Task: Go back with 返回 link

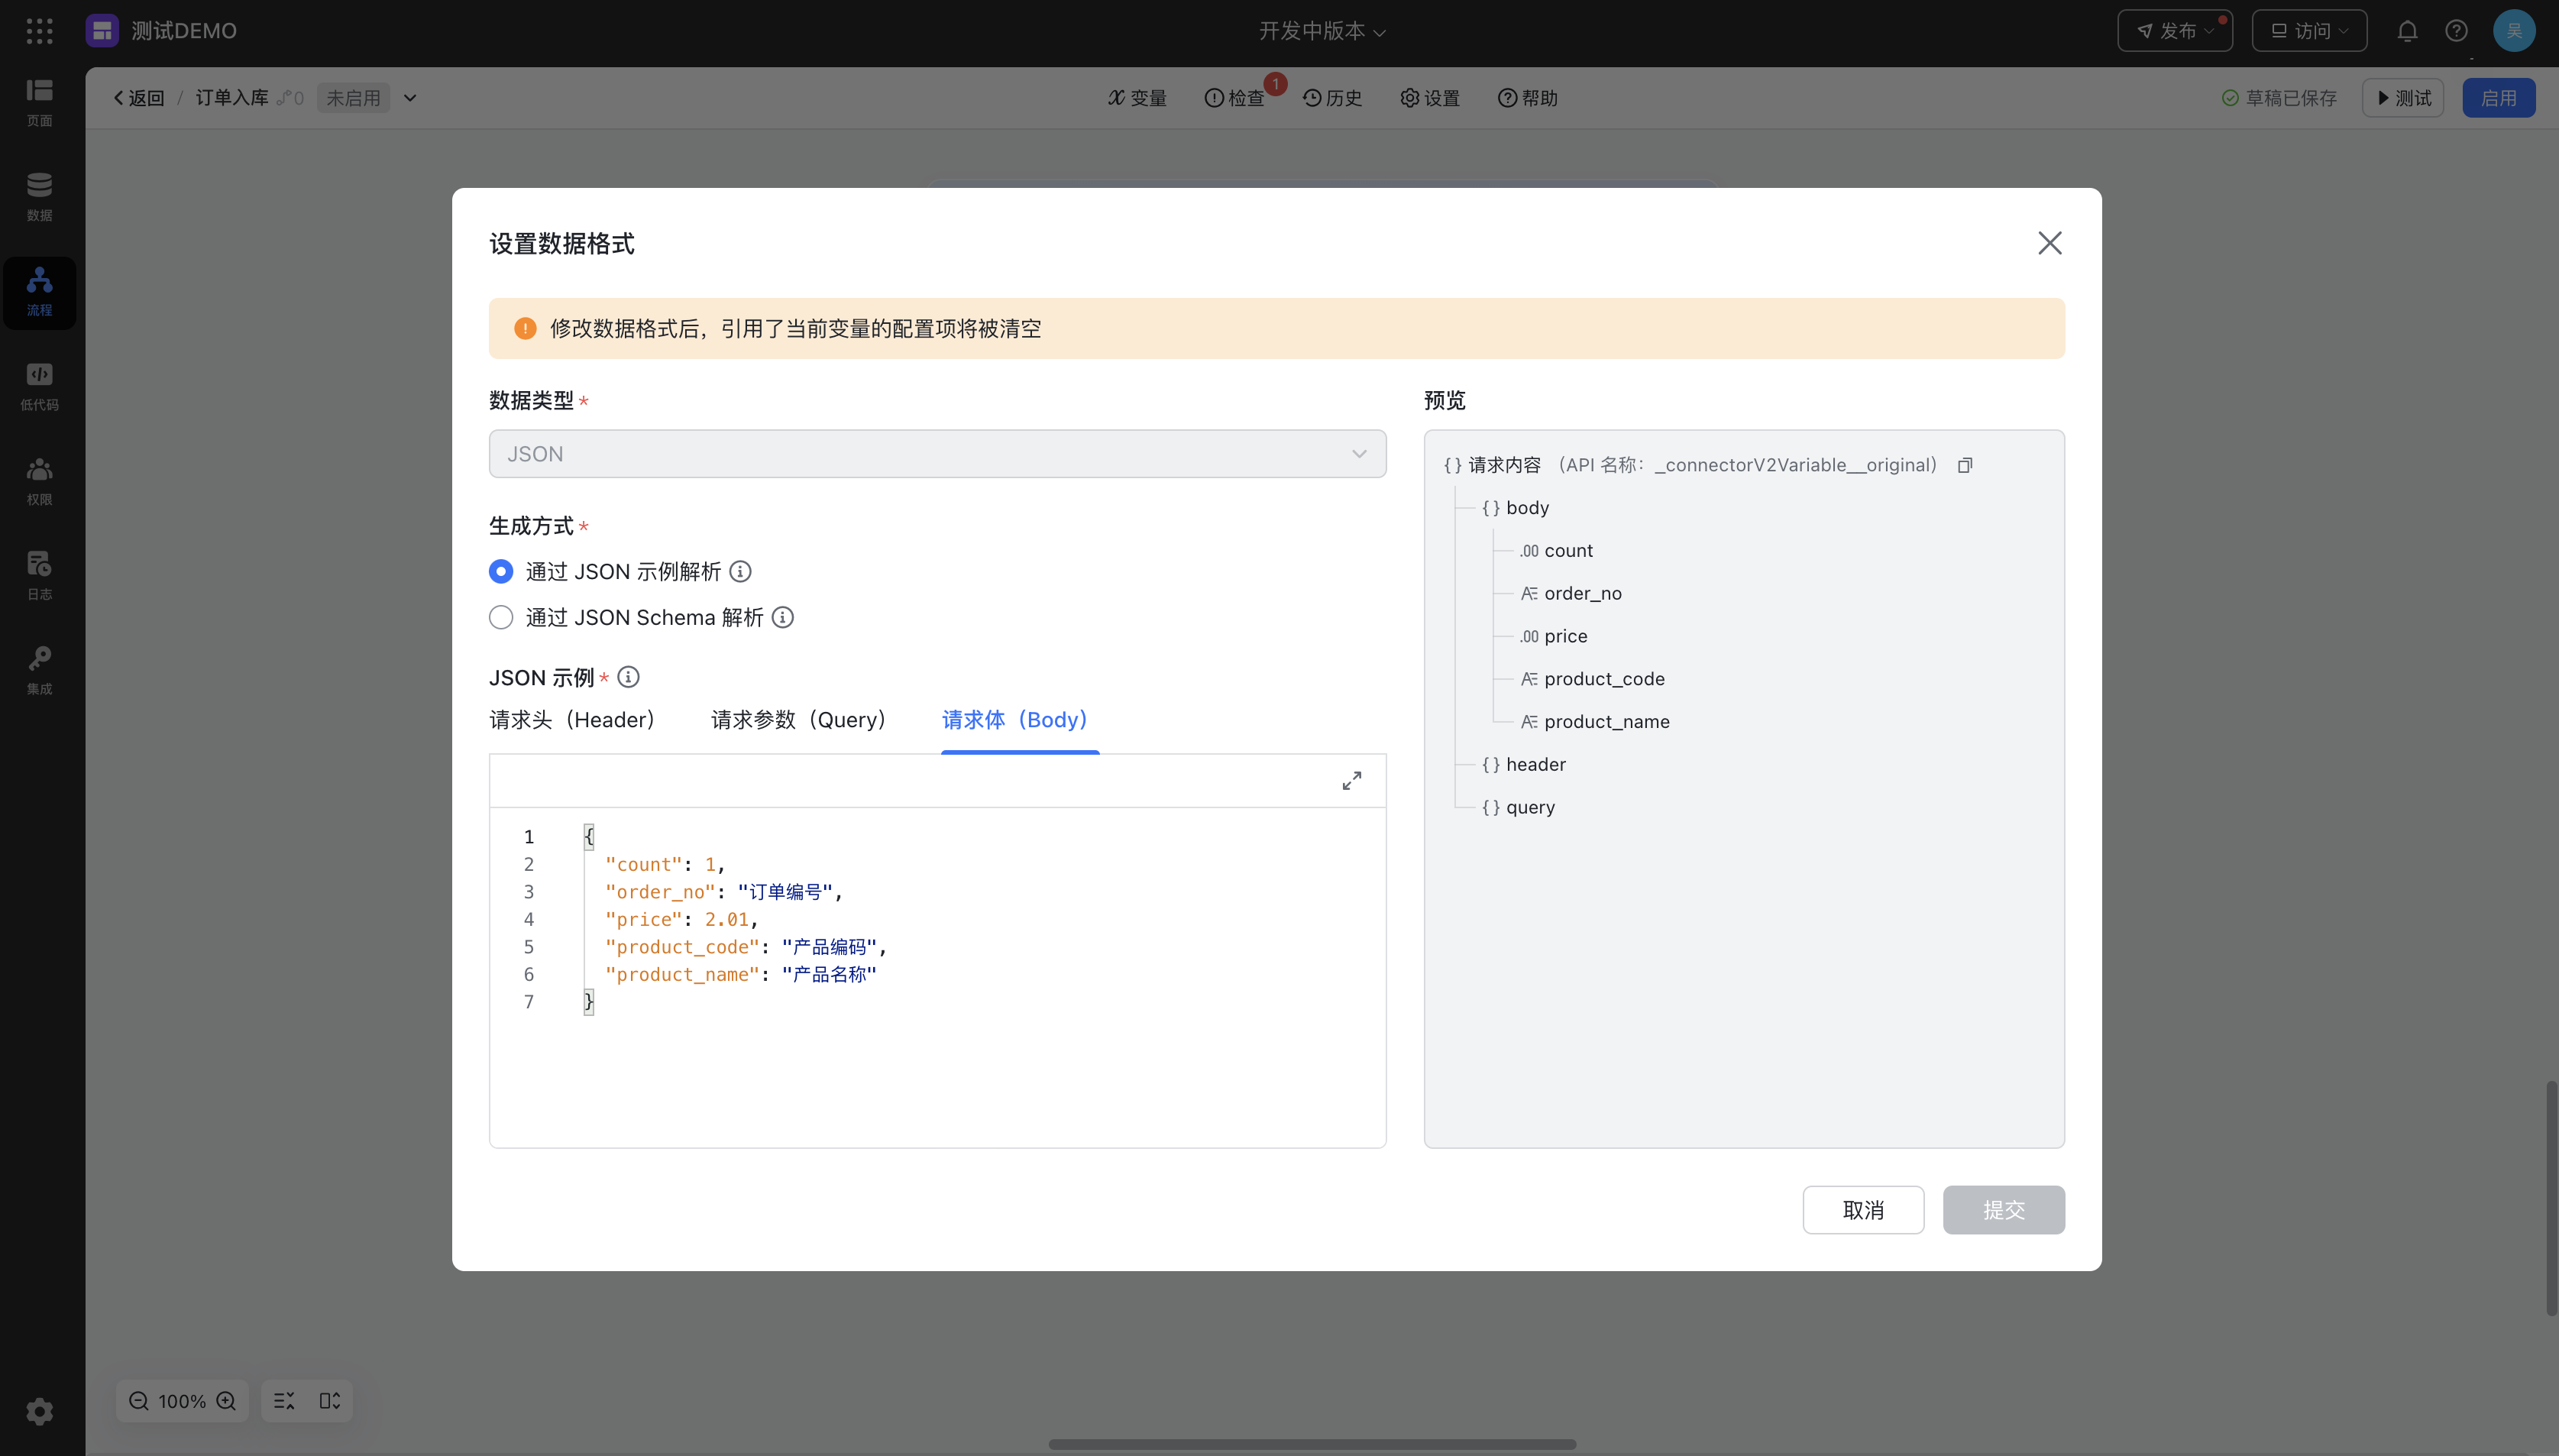Action: (x=139, y=98)
